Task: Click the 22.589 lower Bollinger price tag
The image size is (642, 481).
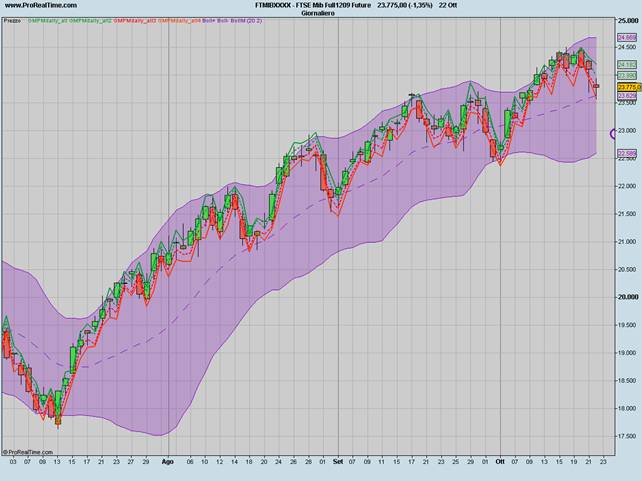Action: (x=627, y=154)
